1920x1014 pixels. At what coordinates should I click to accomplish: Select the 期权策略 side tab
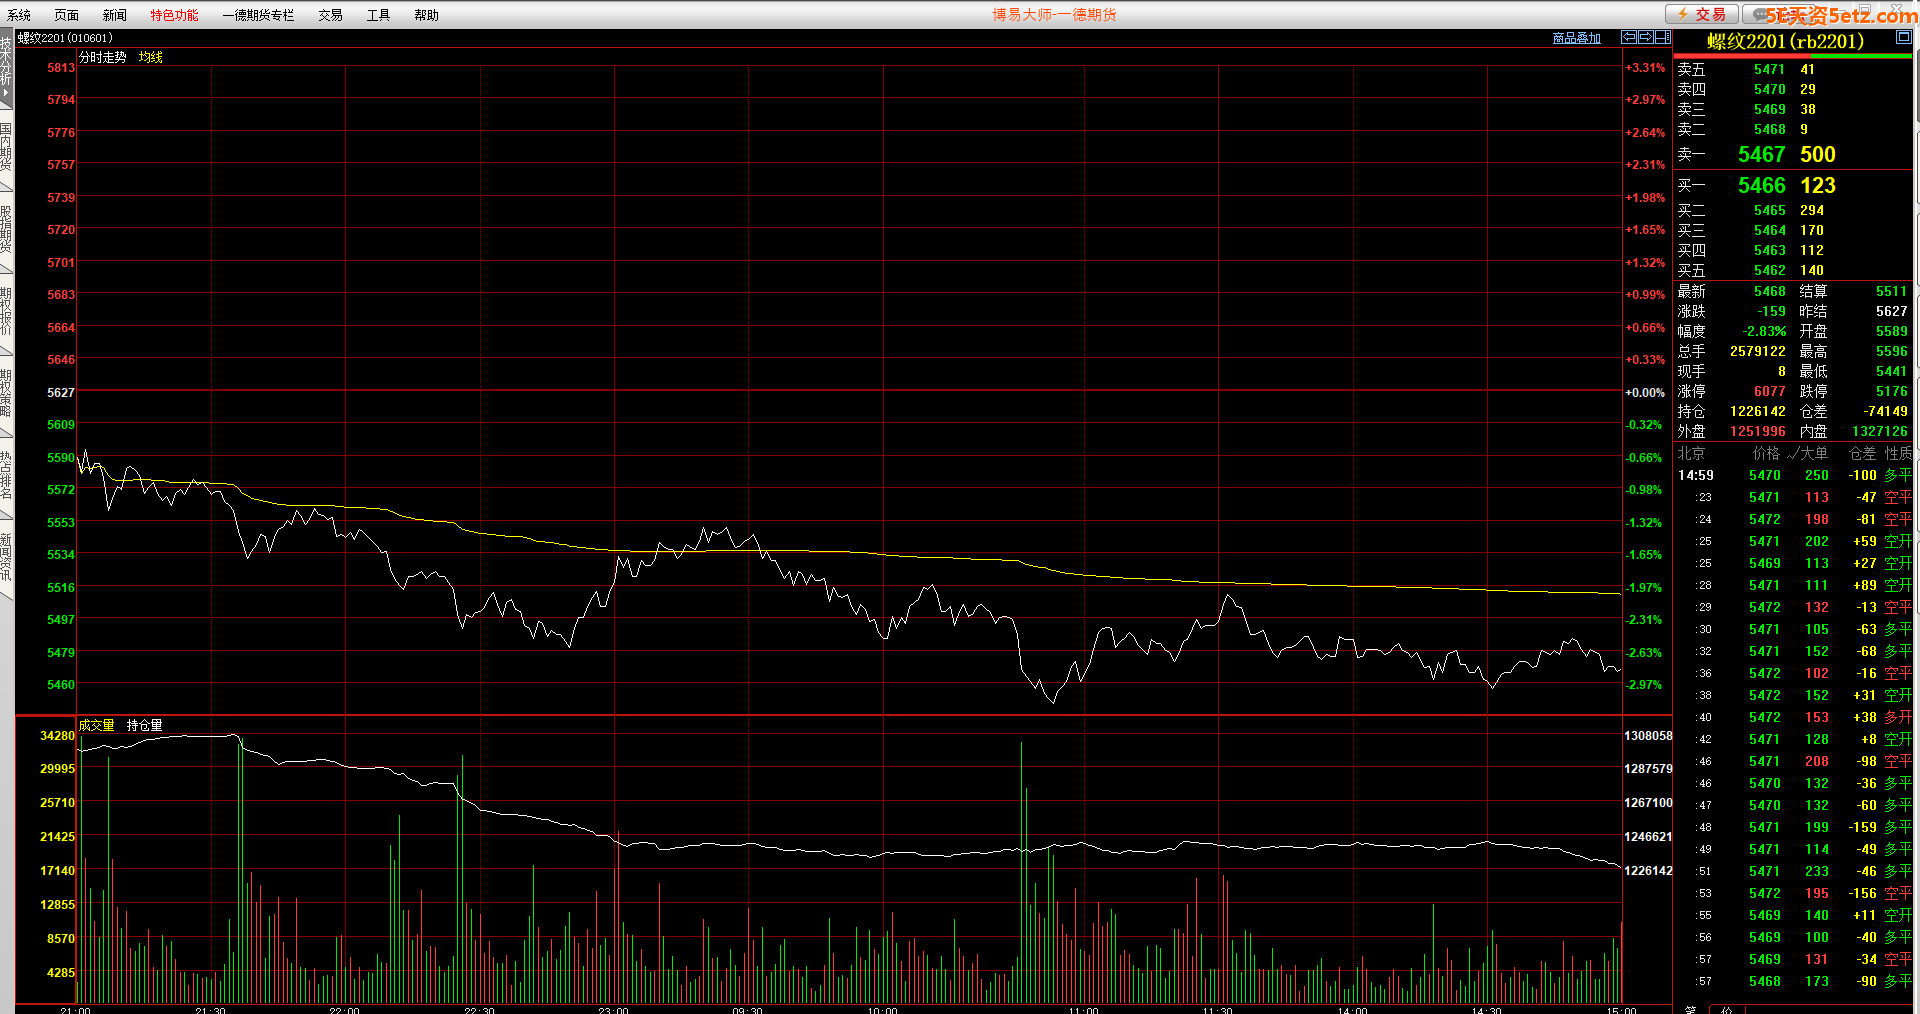point(6,393)
